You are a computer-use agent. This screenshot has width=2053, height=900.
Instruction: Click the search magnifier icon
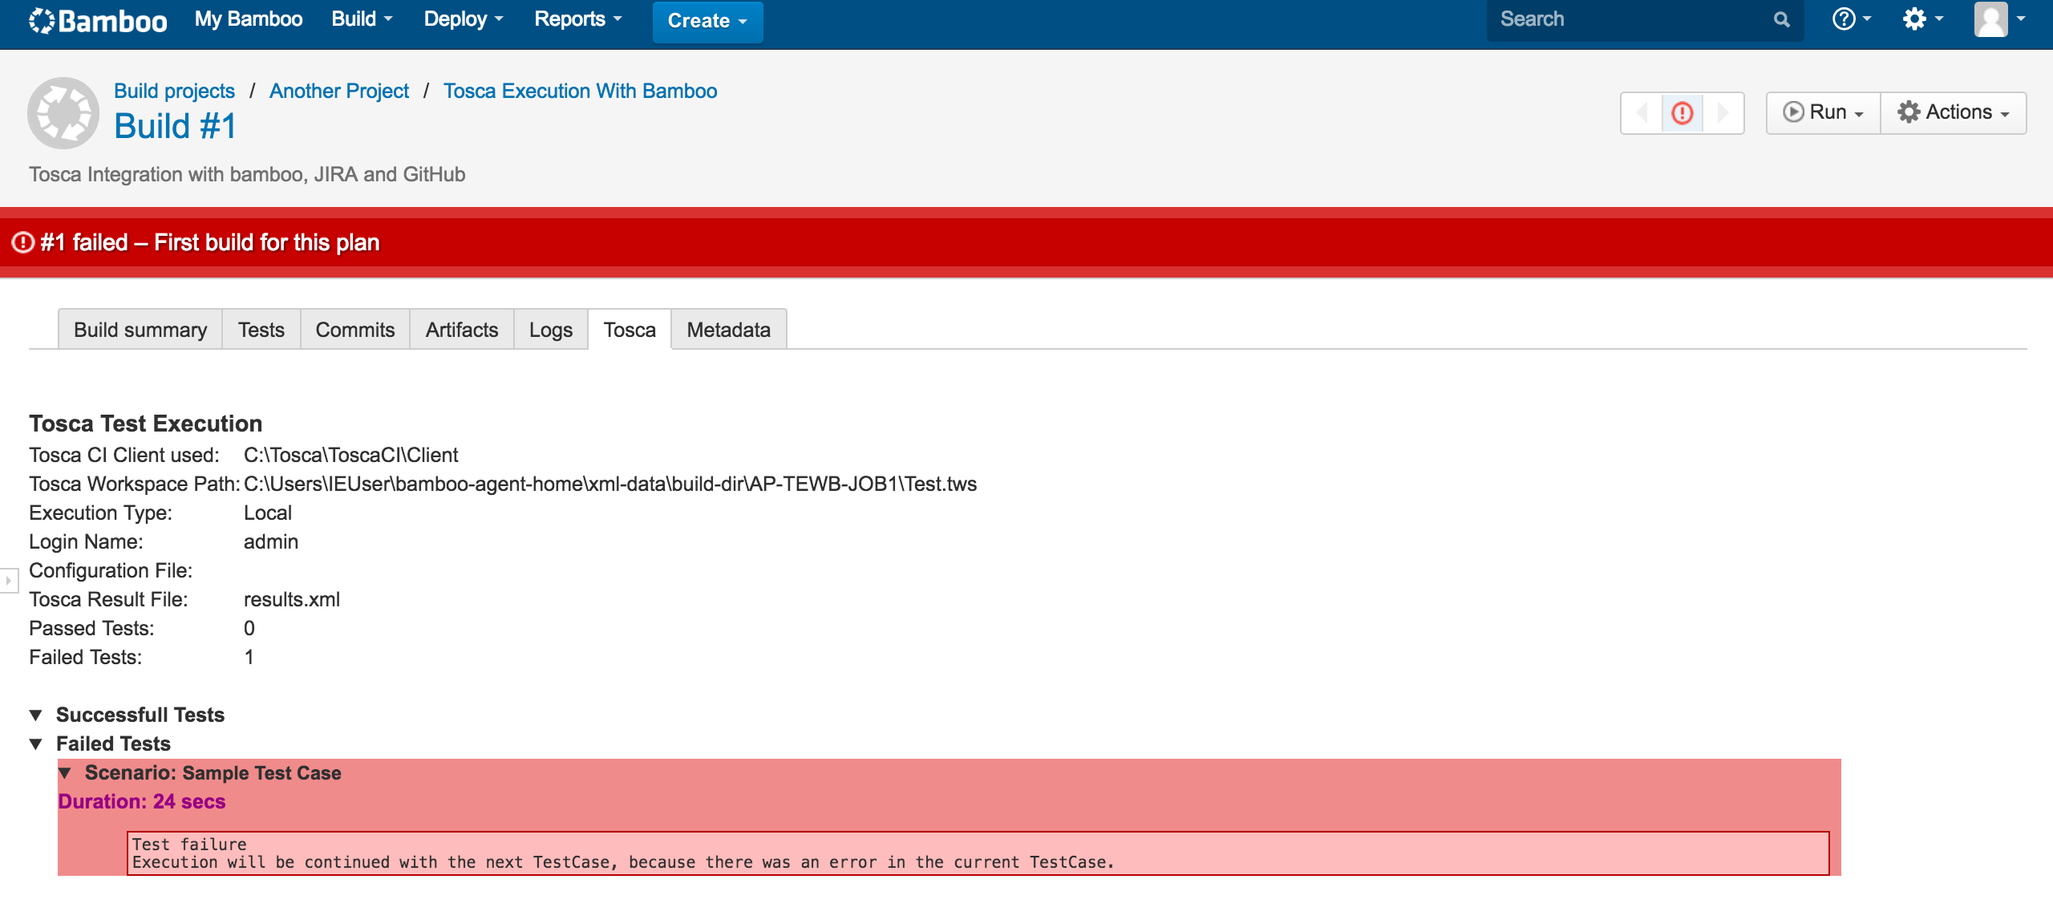pos(1781,19)
